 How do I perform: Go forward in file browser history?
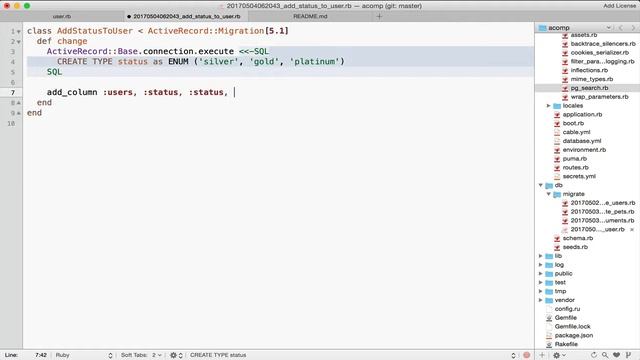[x=633, y=28]
